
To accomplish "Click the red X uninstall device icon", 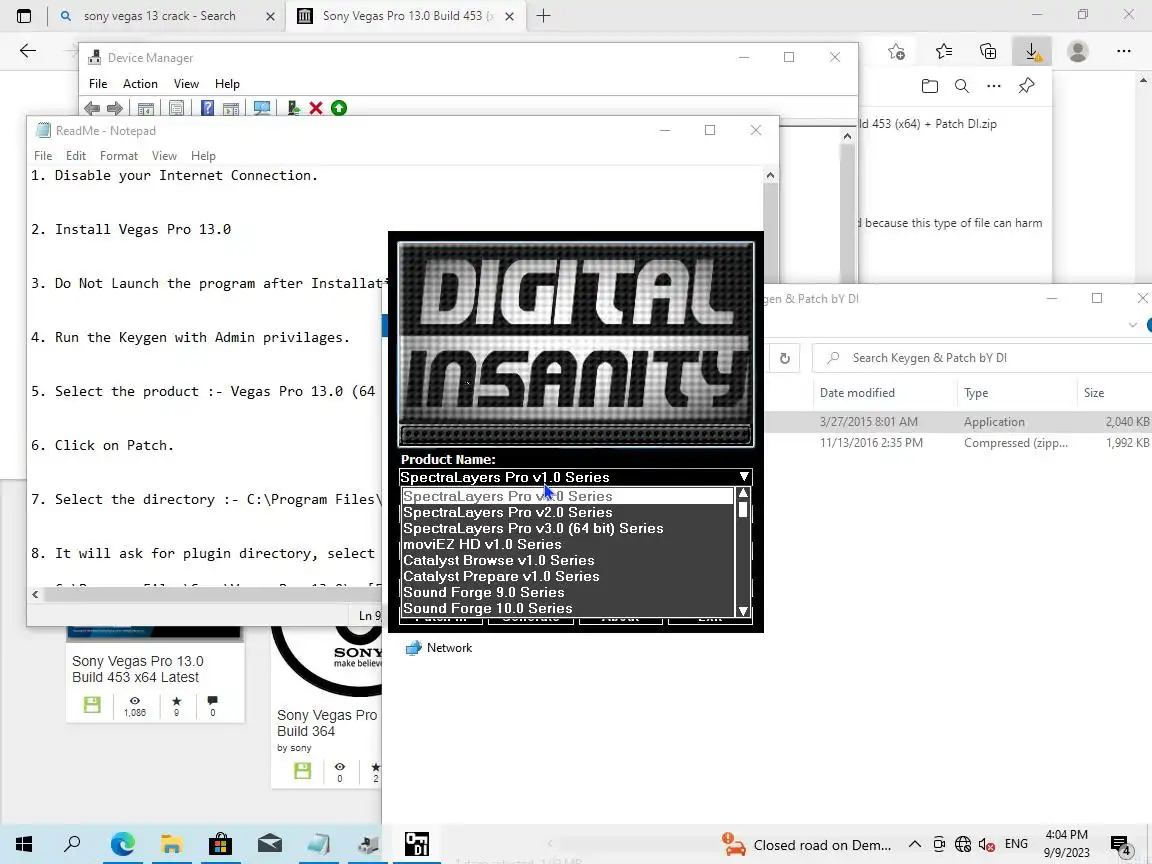I will (316, 109).
